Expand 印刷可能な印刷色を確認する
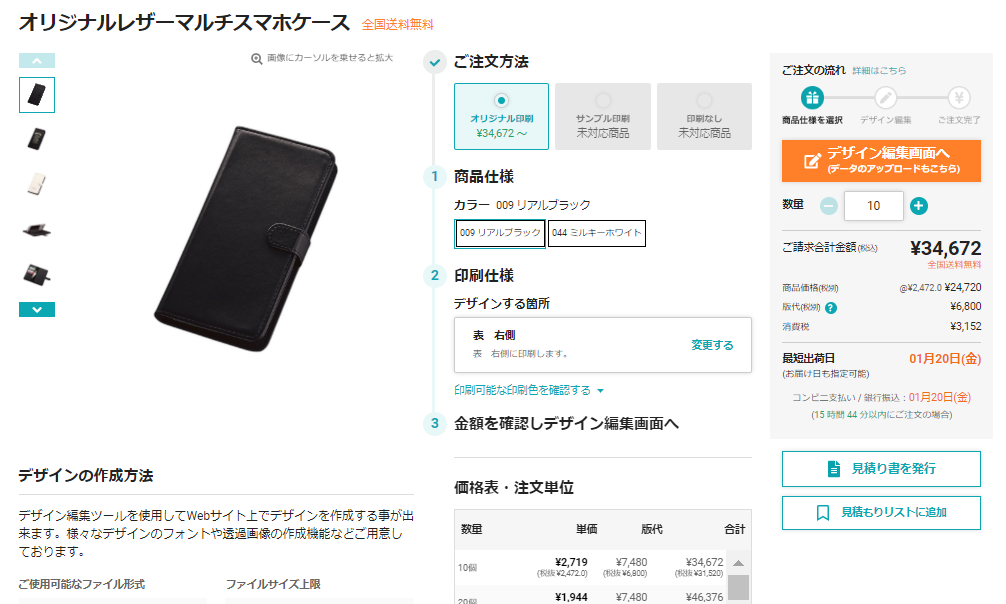1006x604 pixels. (x=529, y=390)
